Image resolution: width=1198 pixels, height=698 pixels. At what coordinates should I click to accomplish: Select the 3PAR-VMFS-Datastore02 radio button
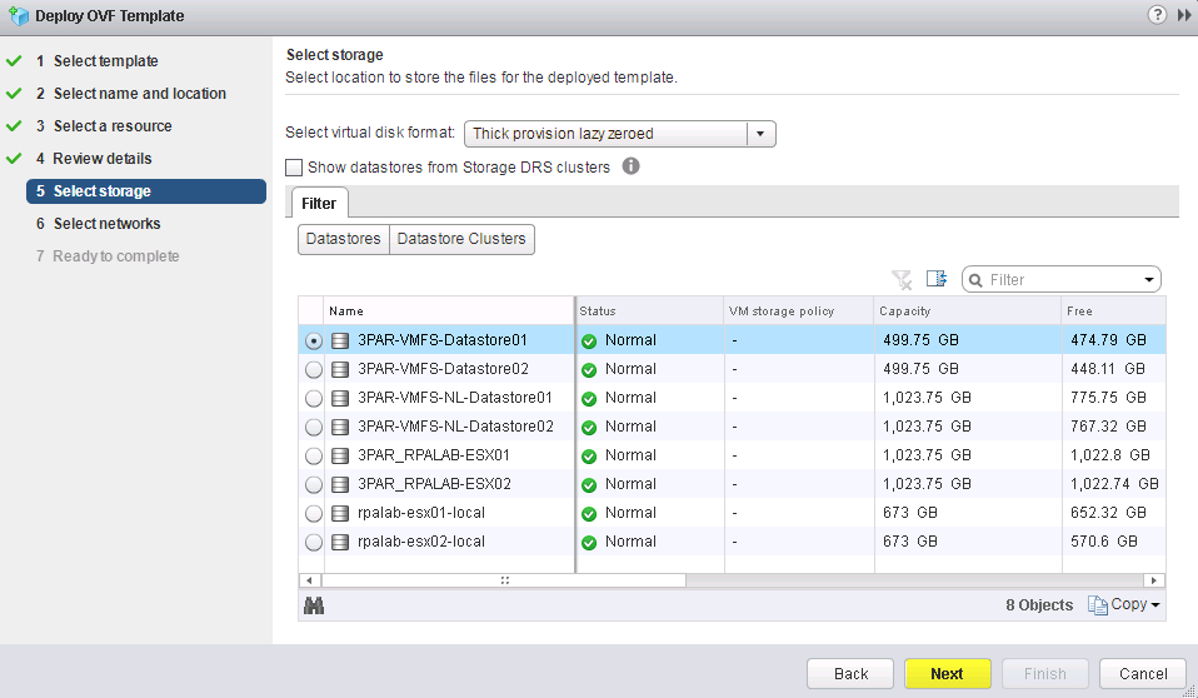pyautogui.click(x=314, y=370)
